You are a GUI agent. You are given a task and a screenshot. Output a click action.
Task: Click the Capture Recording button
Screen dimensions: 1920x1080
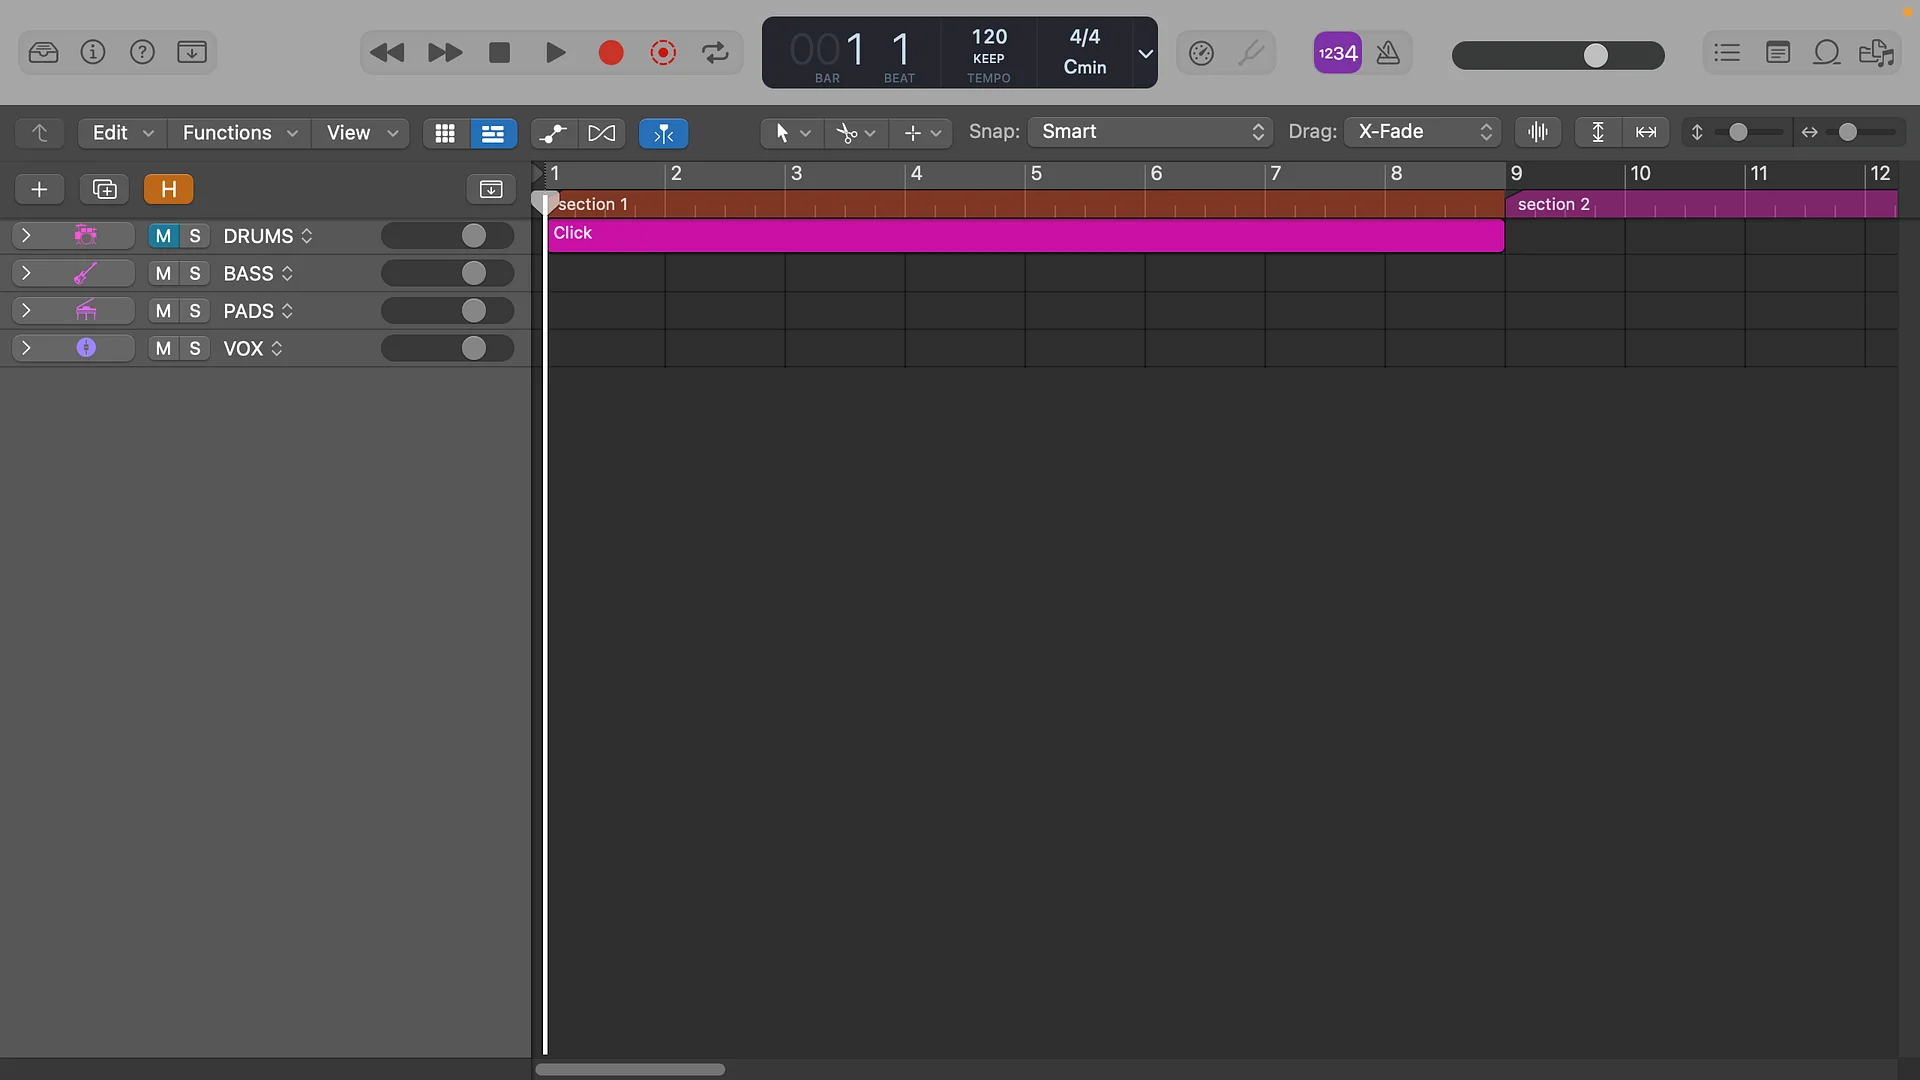click(x=663, y=53)
